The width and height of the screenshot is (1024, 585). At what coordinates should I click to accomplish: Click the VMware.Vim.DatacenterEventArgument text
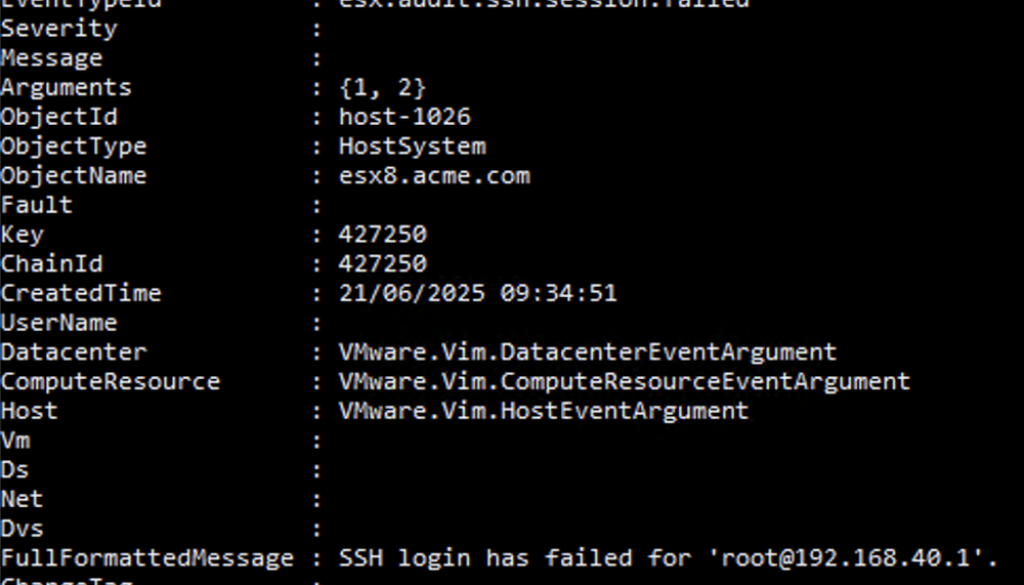[587, 352]
